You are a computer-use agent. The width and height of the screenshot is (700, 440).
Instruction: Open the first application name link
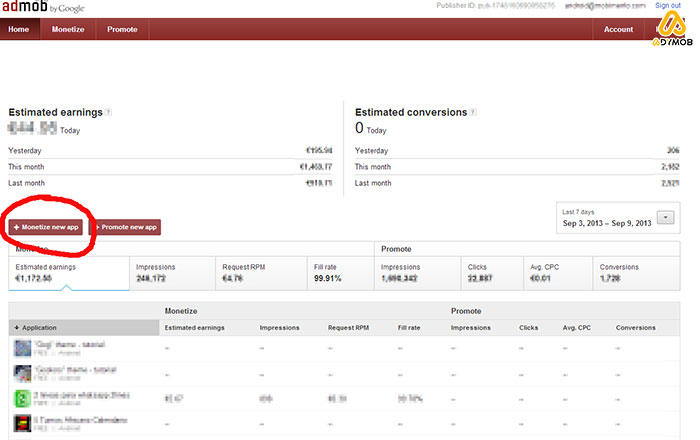tap(70, 345)
